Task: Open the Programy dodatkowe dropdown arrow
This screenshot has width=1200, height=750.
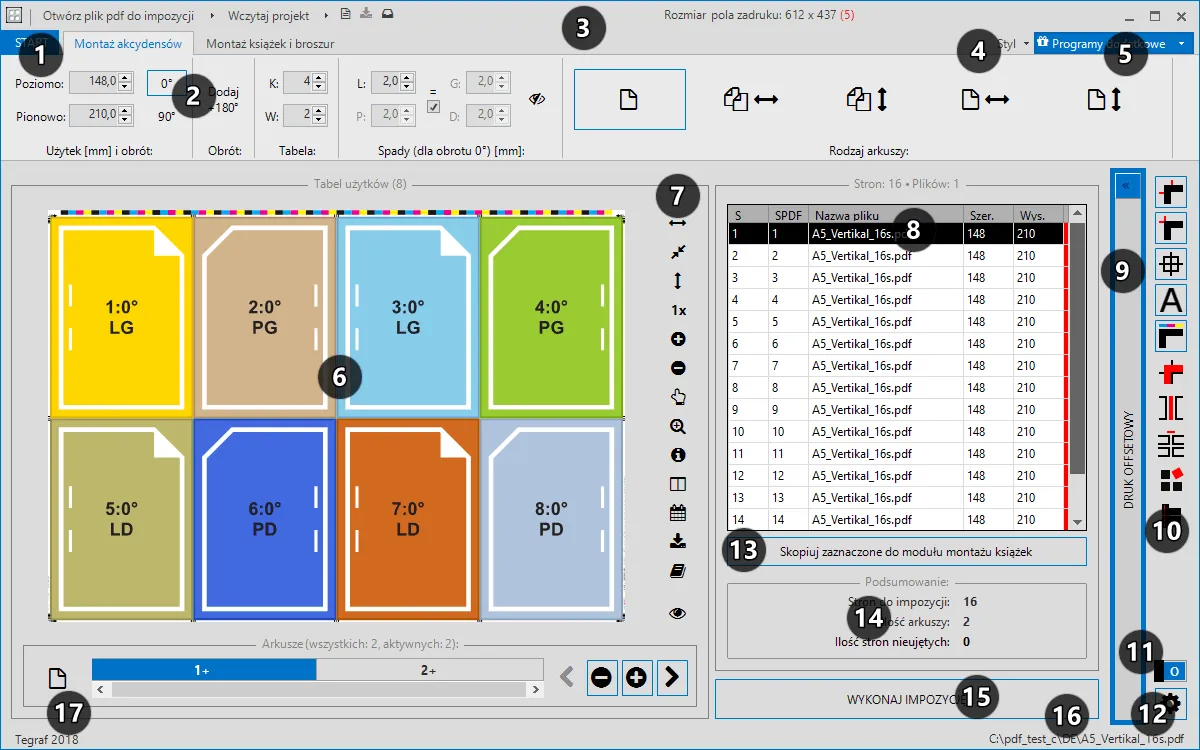Action: click(1181, 44)
